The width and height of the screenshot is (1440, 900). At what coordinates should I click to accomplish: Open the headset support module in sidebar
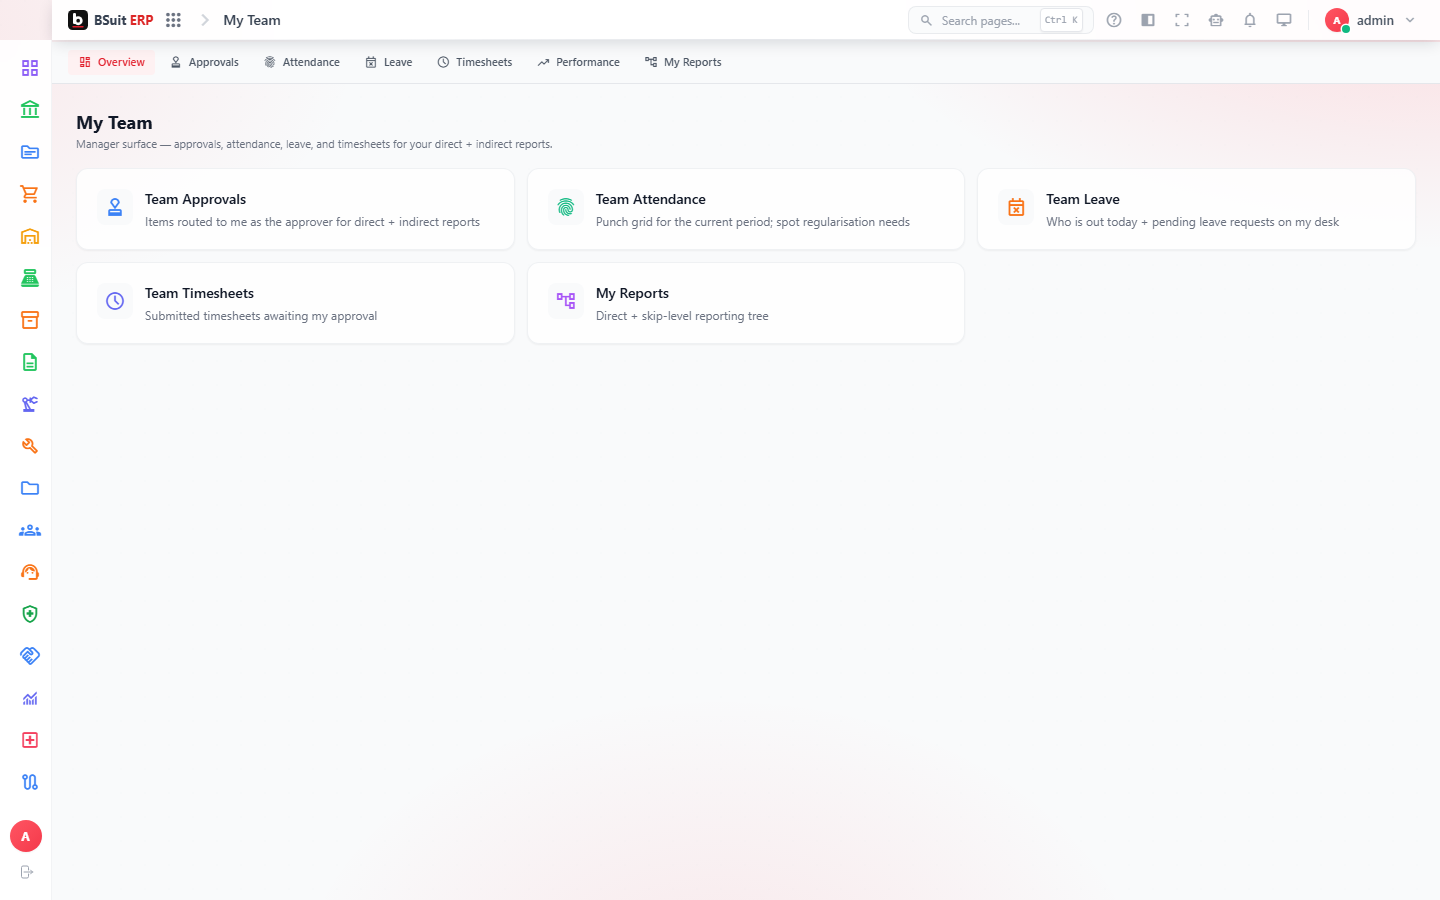point(30,572)
